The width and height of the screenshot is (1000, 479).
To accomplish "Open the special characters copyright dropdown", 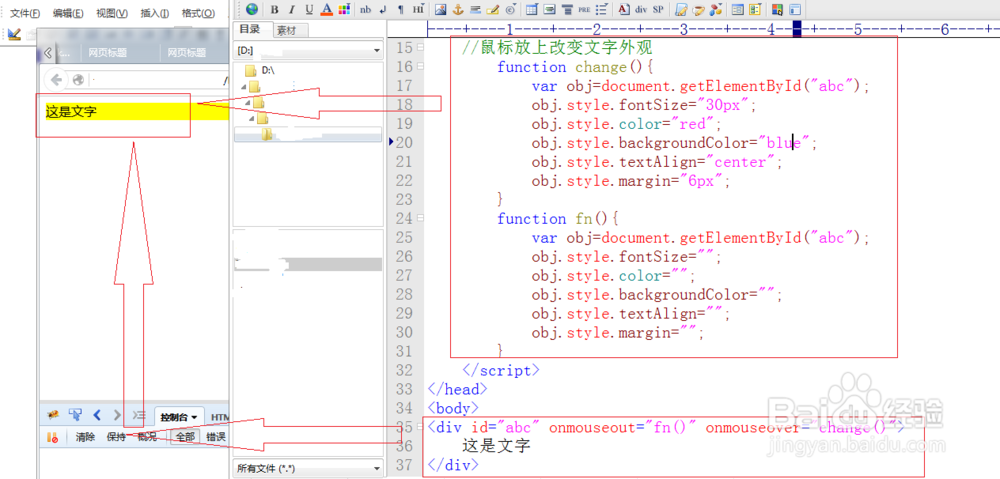I will [511, 9].
